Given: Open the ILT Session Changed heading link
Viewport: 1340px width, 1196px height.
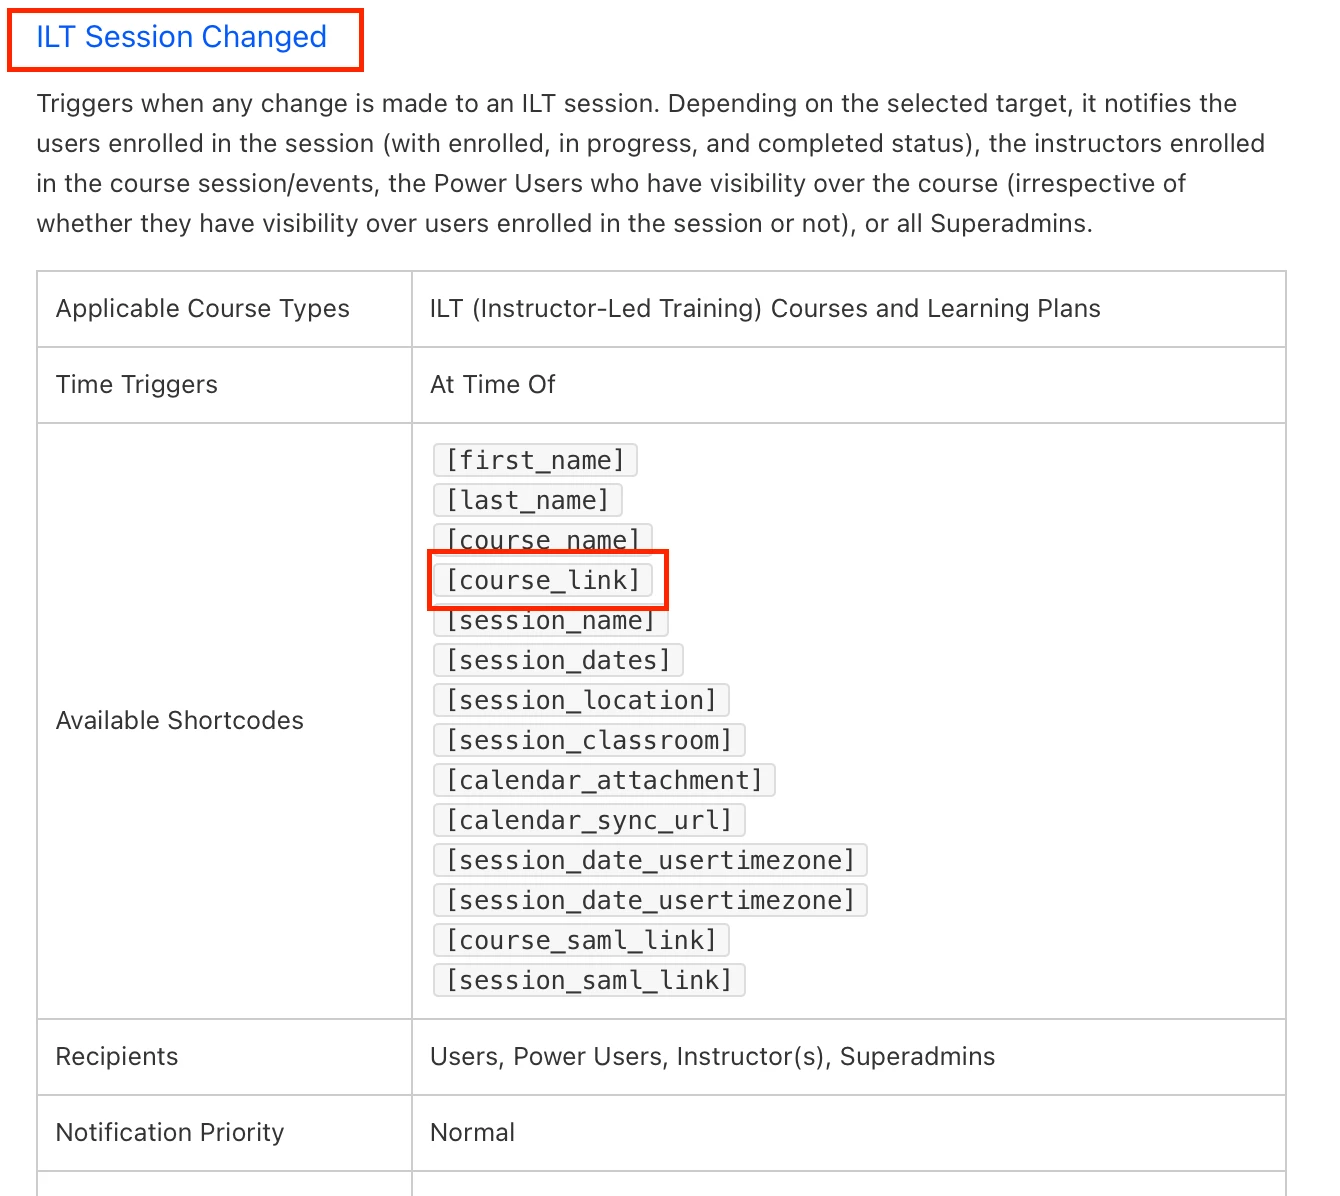Looking at the screenshot, I should [181, 37].
